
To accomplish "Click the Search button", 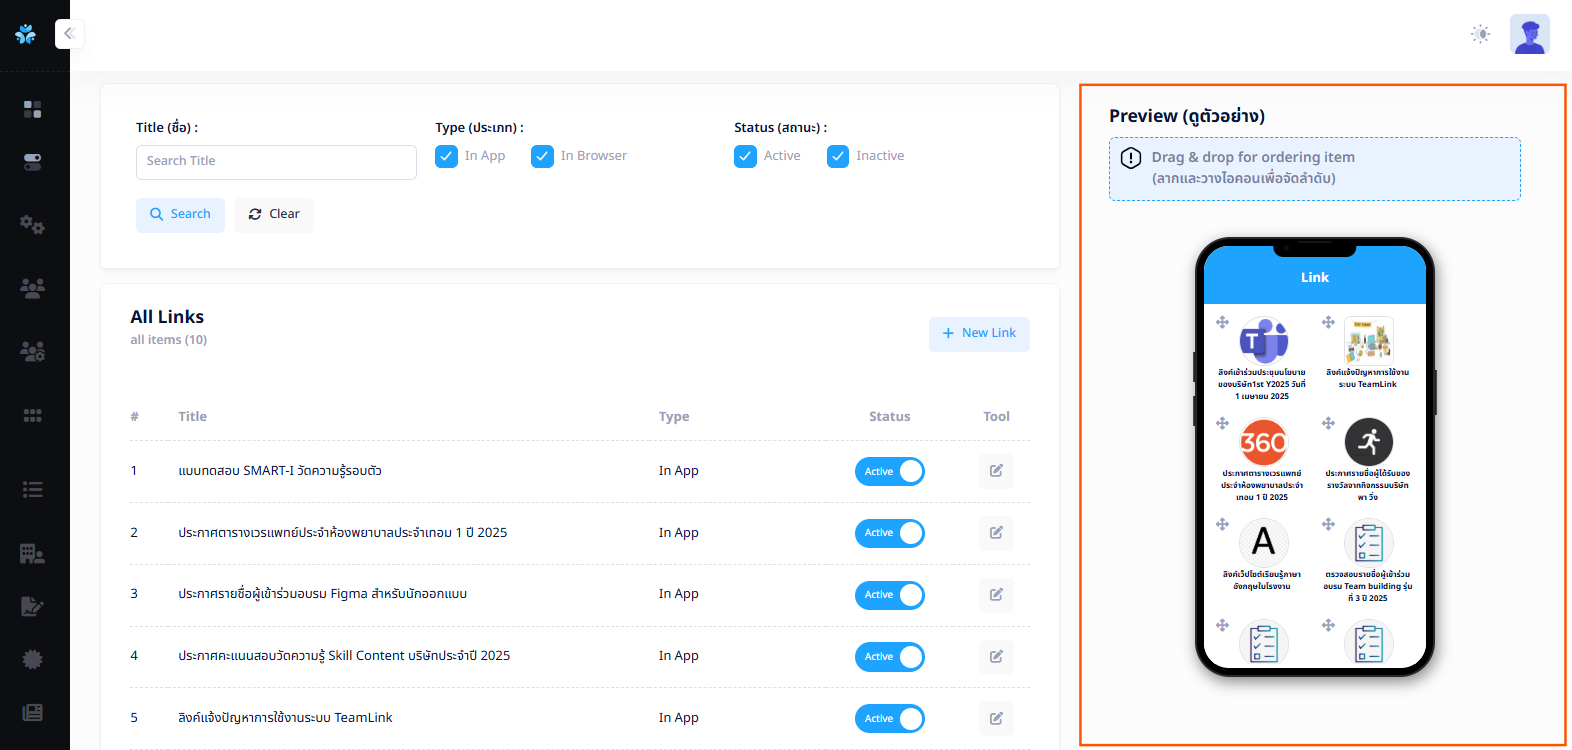I will pyautogui.click(x=180, y=214).
